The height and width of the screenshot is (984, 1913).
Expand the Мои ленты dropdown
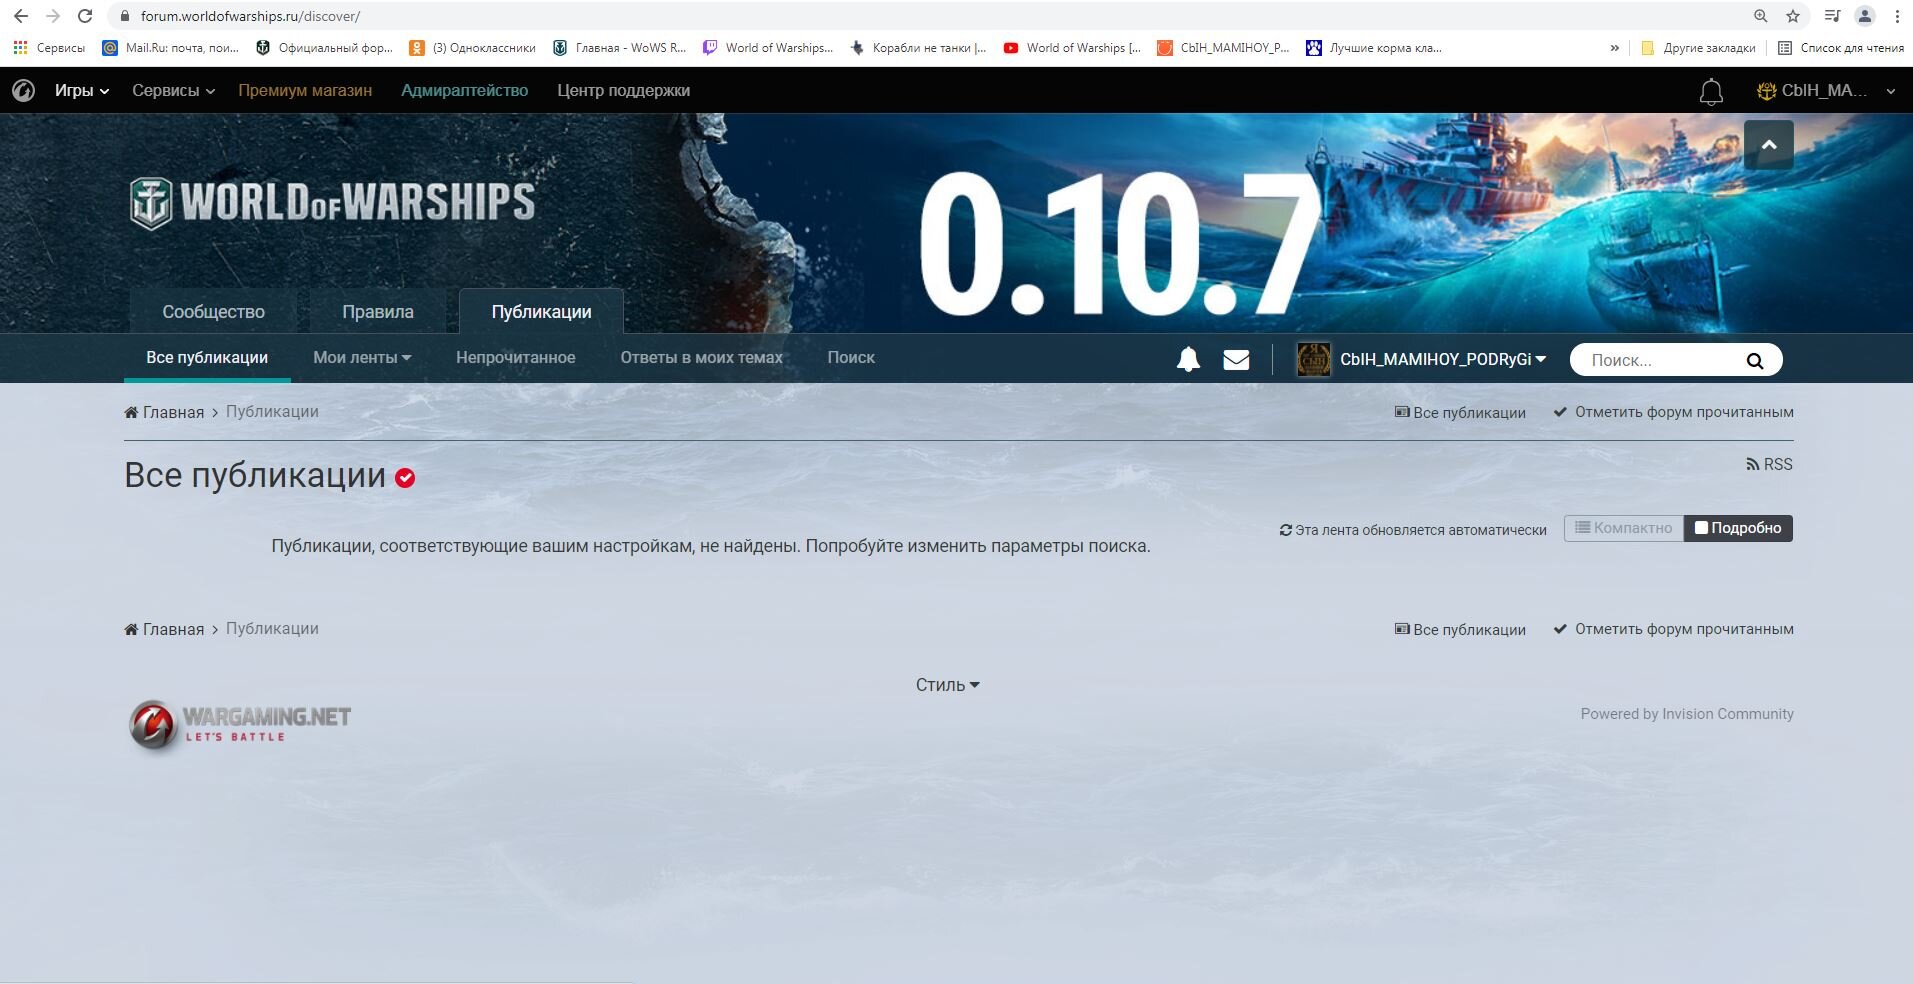click(x=362, y=358)
